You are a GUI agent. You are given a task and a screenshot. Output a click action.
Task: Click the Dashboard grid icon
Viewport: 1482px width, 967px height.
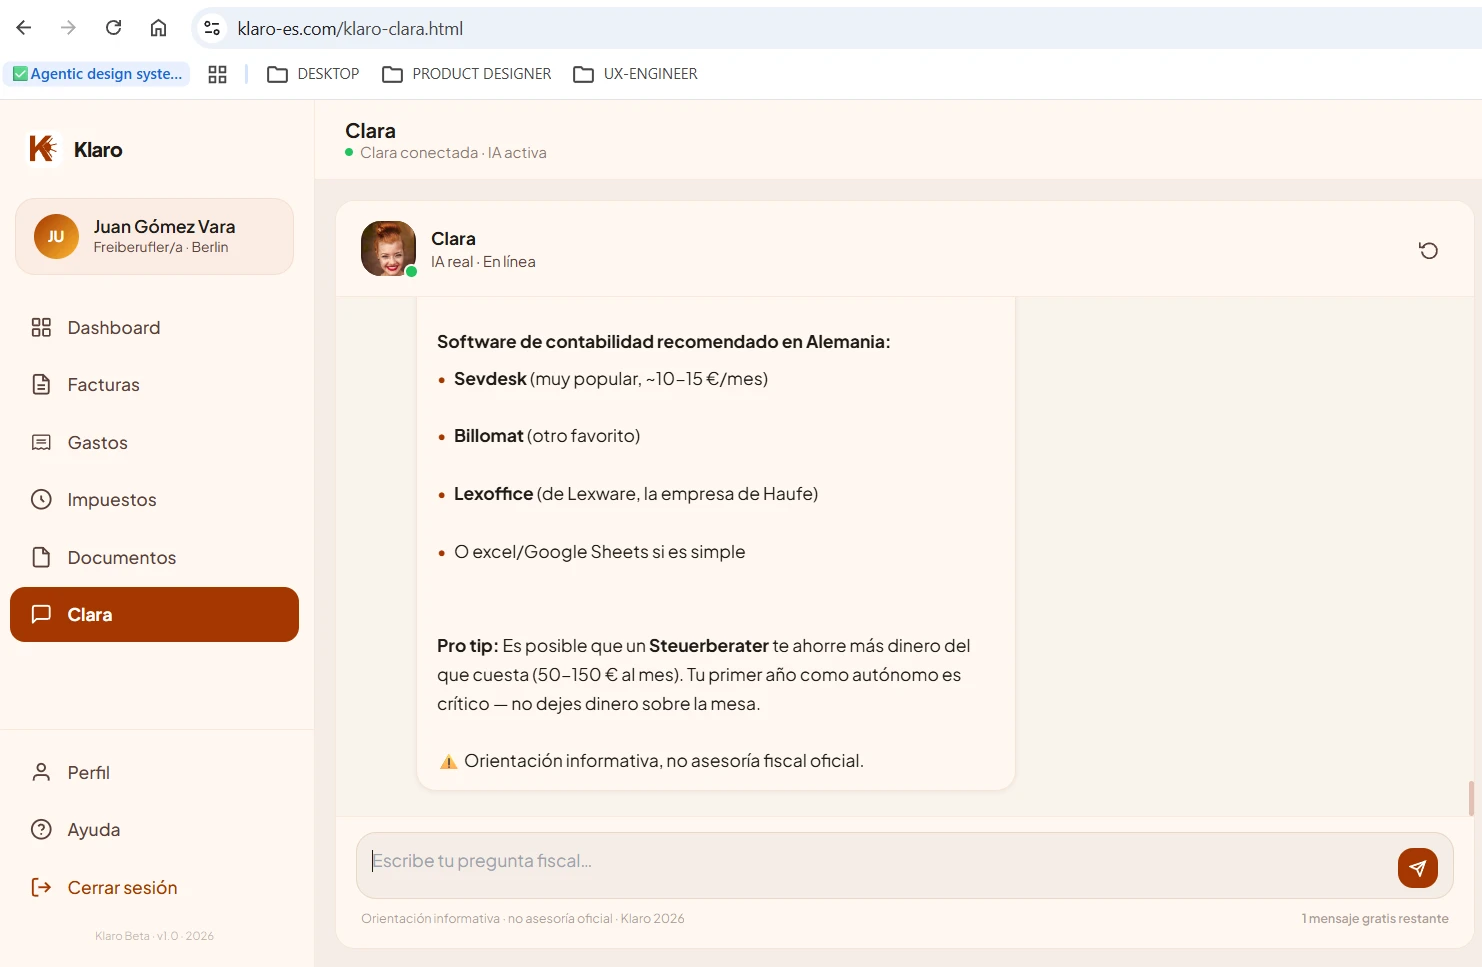click(x=41, y=327)
